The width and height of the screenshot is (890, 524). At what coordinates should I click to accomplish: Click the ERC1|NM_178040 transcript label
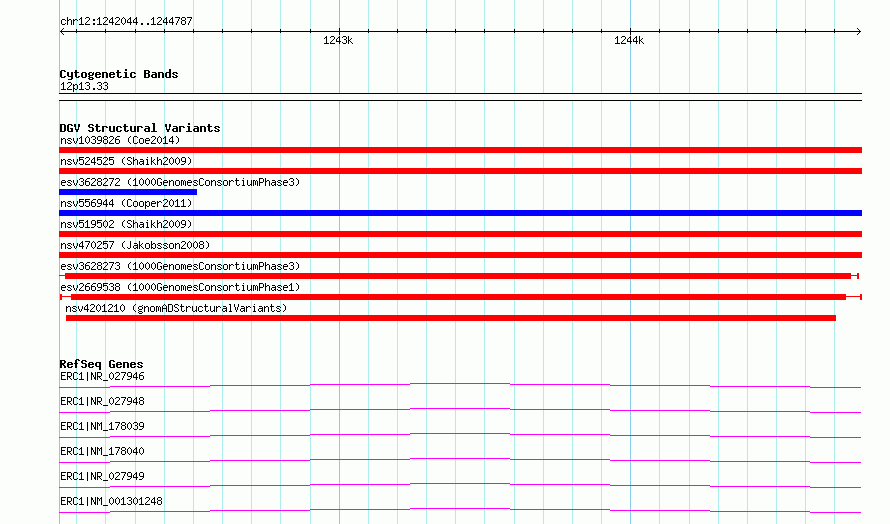102,451
